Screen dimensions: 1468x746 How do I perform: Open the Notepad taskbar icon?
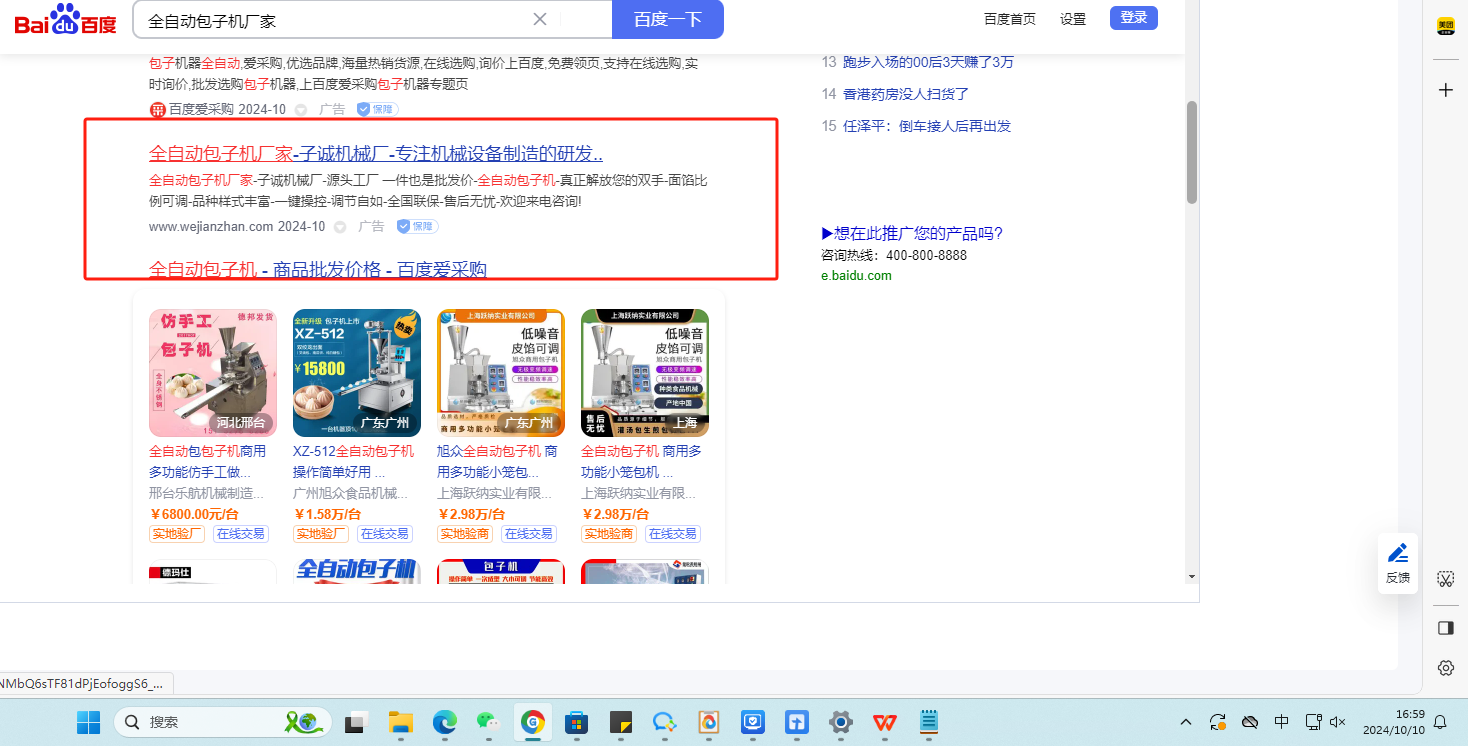point(929,722)
